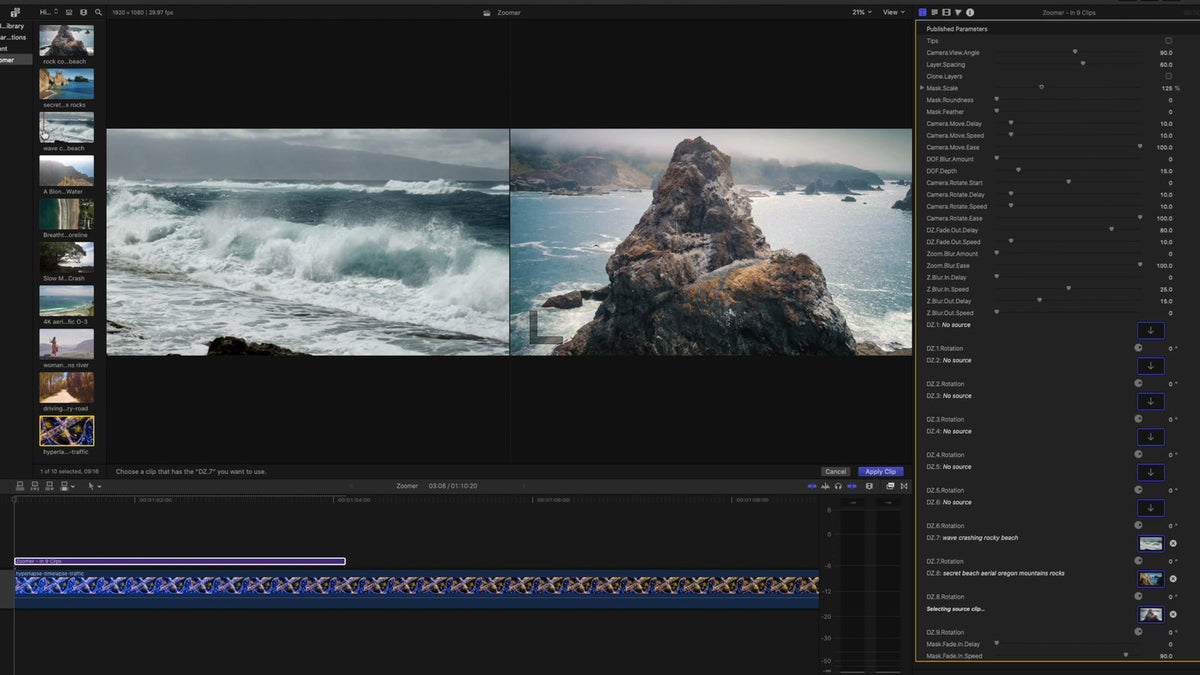The image size is (1200, 675).
Task: Click the Connect clip edit icon
Action: [x=20, y=486]
